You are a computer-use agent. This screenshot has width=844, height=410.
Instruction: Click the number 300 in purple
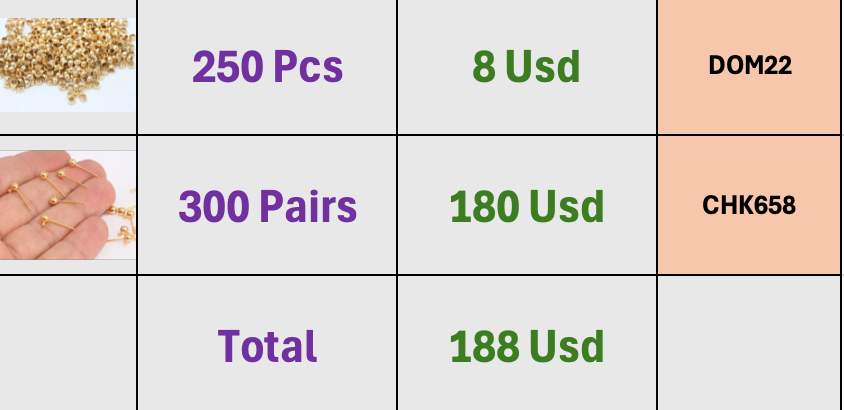tap(214, 206)
